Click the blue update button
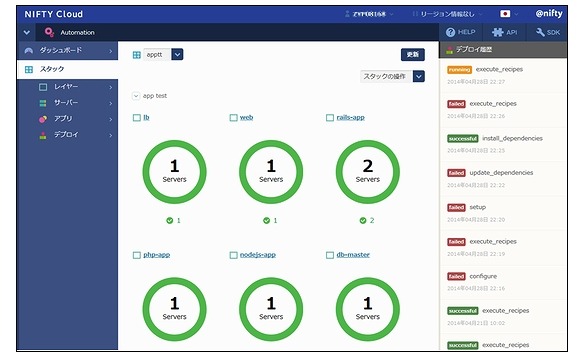 pos(413,55)
